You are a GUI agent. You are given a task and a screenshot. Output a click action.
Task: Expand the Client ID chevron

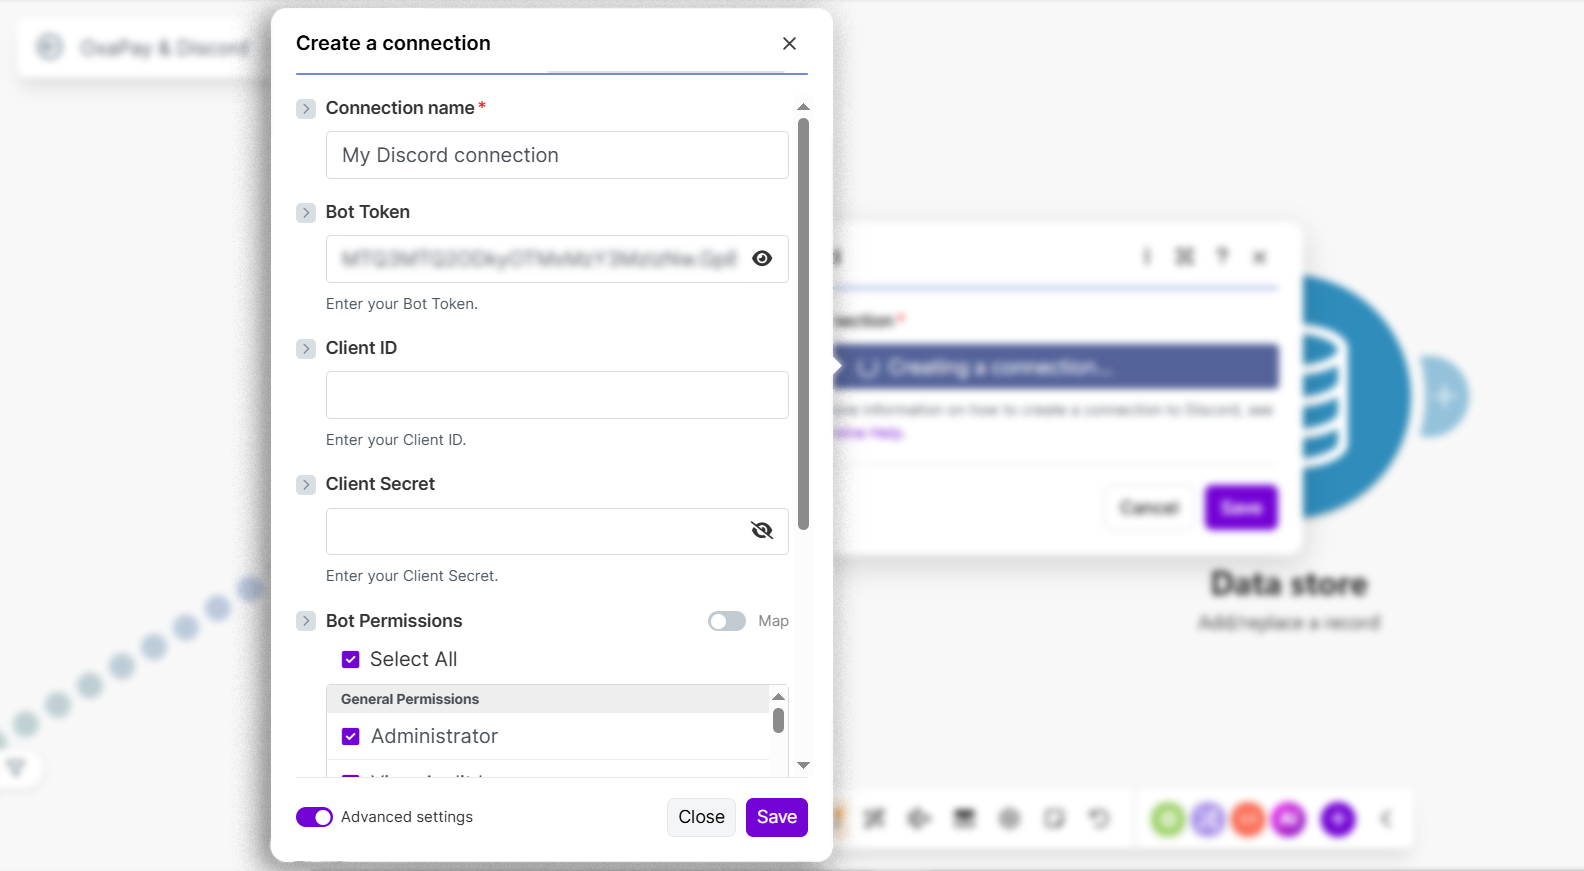[306, 349]
